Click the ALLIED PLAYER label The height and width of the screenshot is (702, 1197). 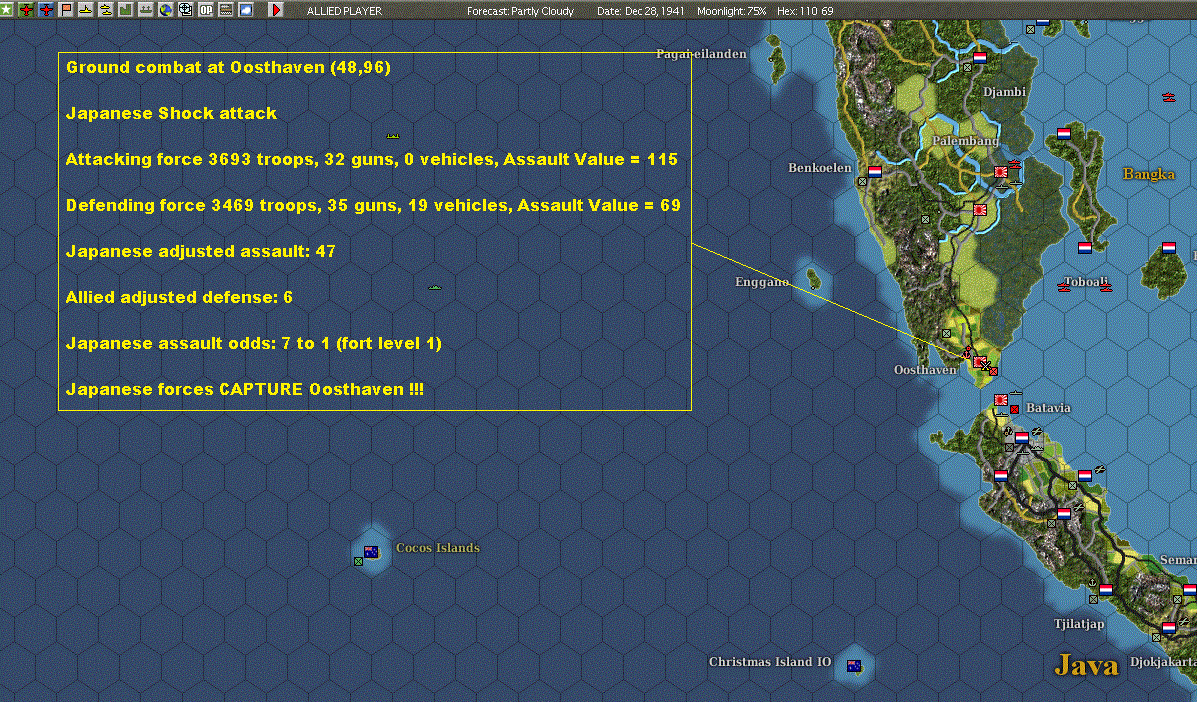[x=344, y=11]
